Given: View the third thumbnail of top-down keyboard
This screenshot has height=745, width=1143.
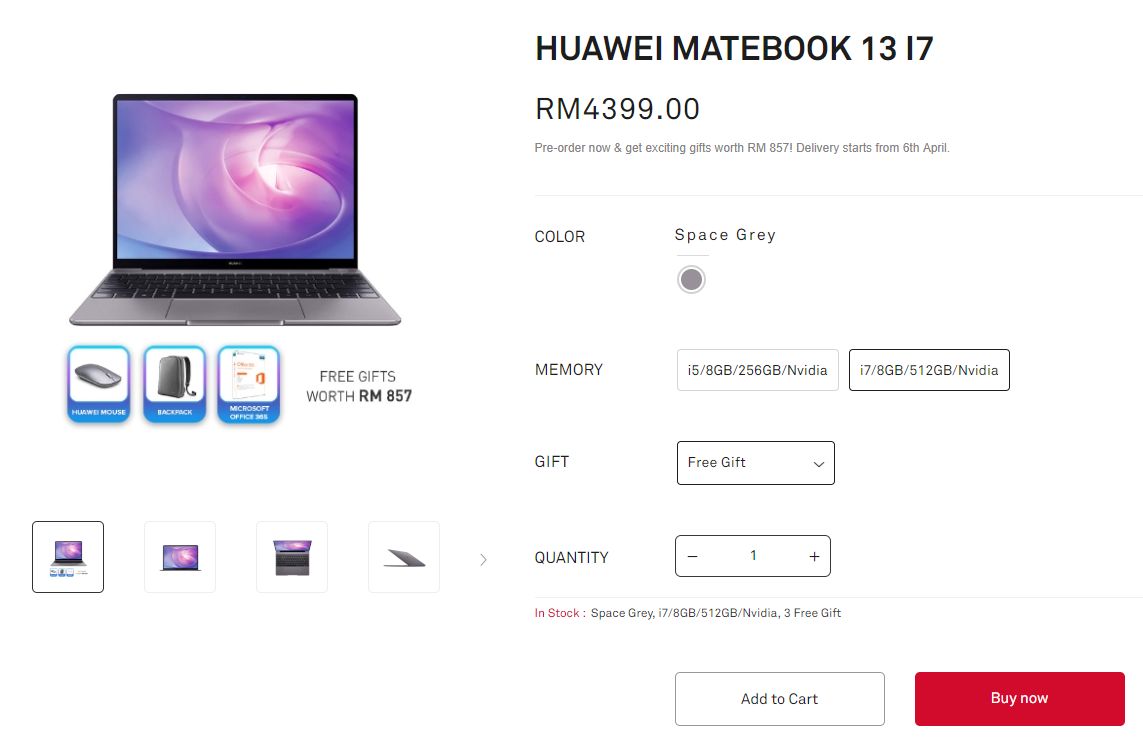Looking at the screenshot, I should click(x=292, y=557).
